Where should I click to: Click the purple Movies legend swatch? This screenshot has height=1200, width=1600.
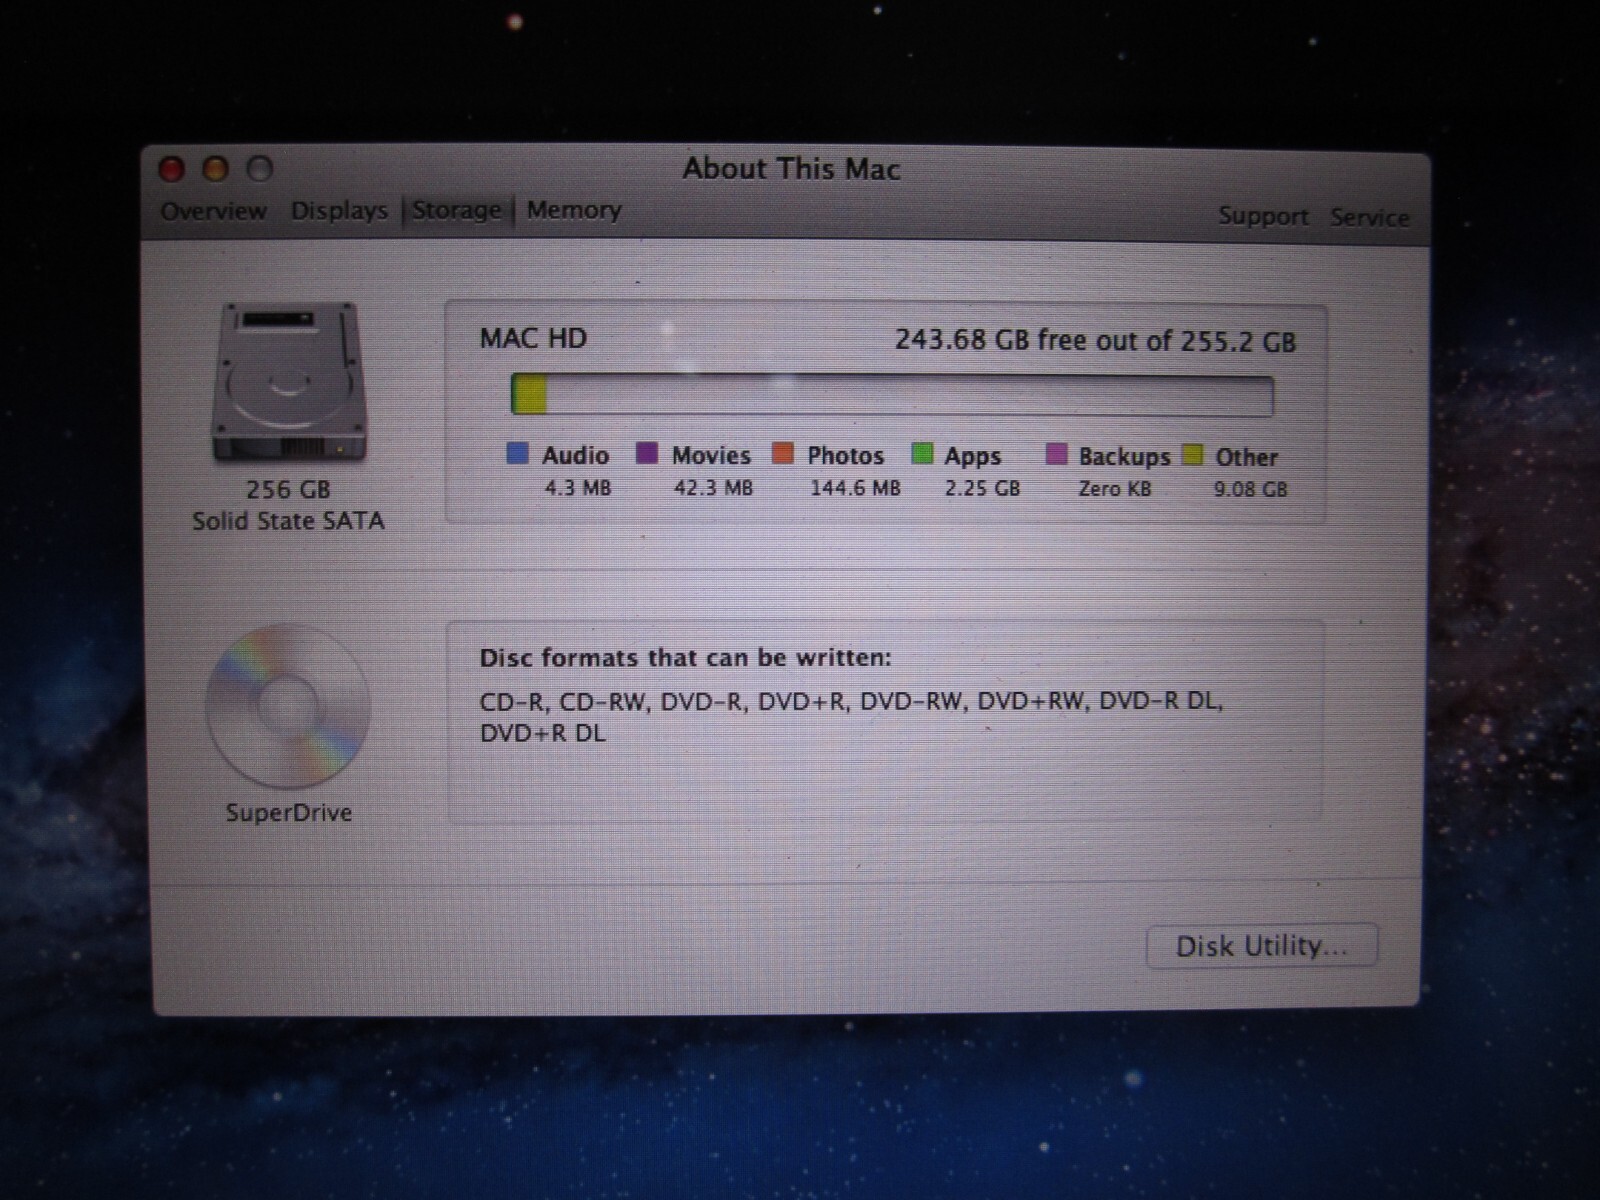coord(647,454)
